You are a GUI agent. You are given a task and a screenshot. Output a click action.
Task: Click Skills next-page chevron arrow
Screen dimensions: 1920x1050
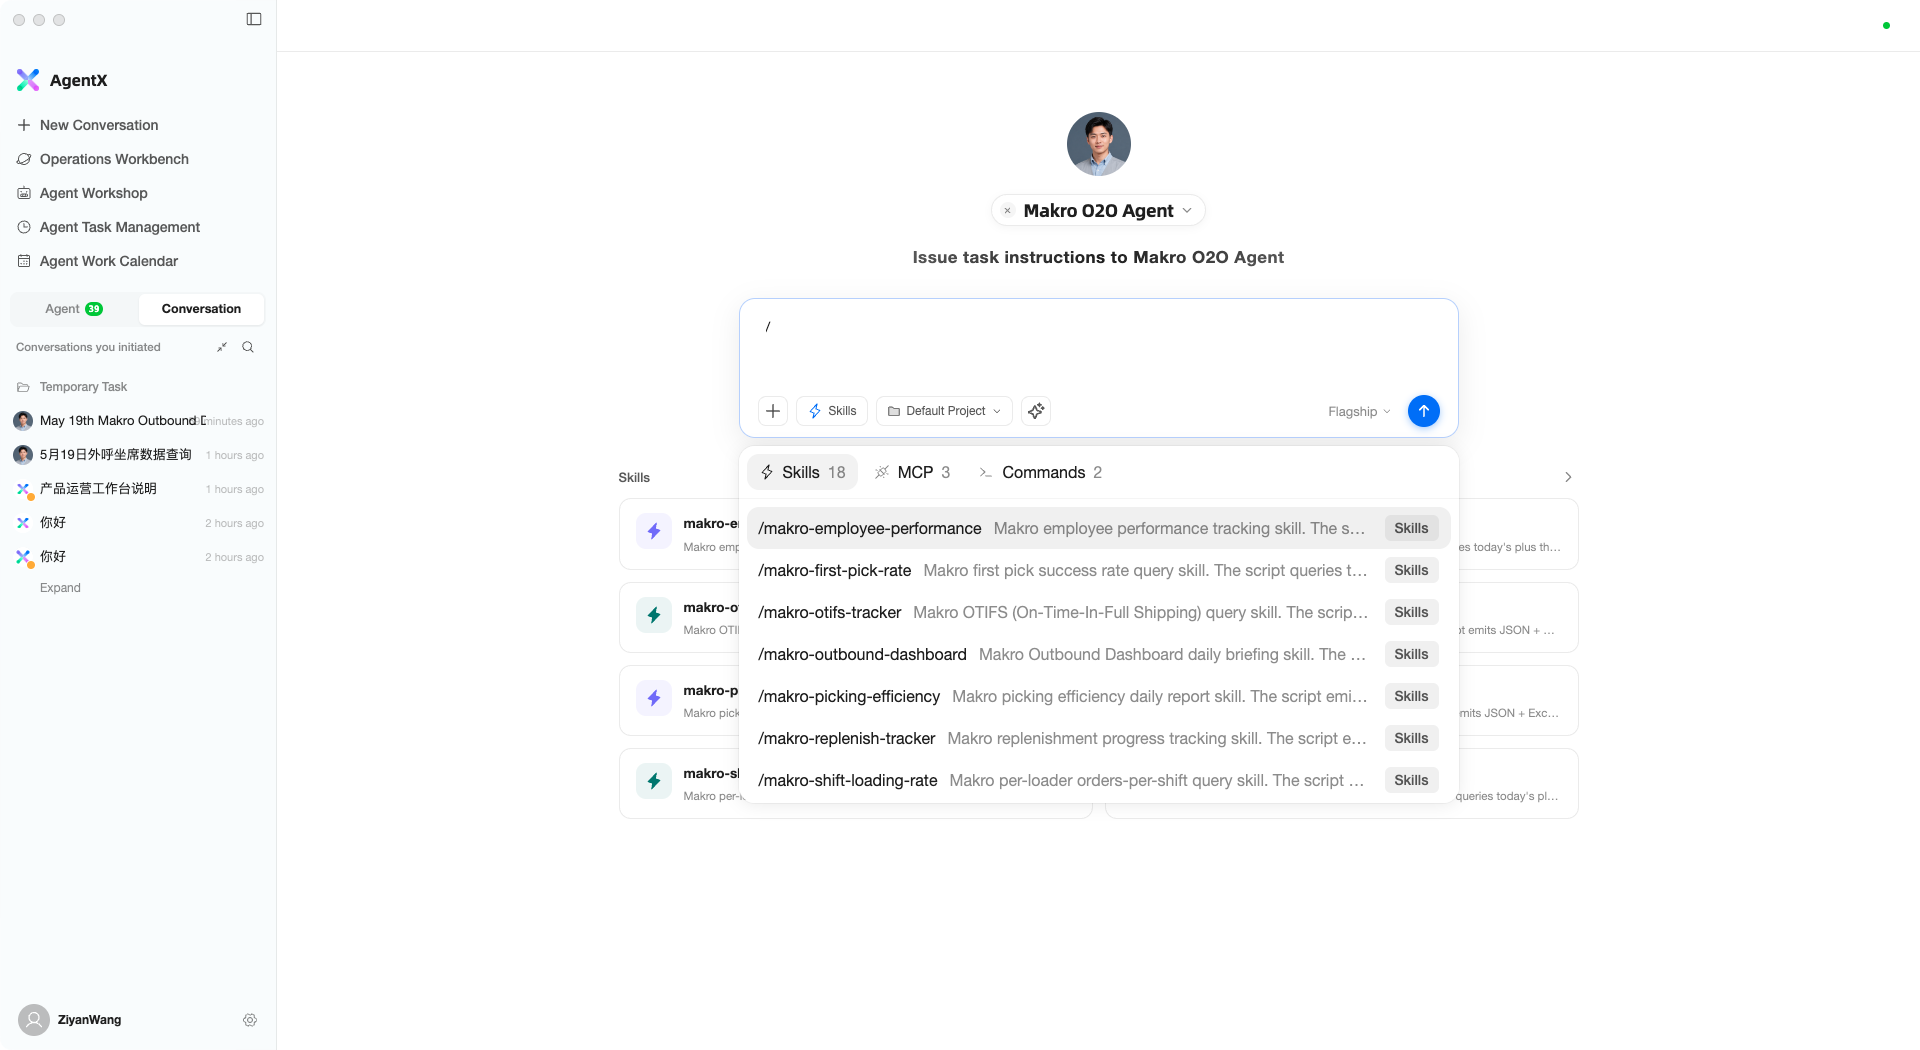click(x=1568, y=477)
